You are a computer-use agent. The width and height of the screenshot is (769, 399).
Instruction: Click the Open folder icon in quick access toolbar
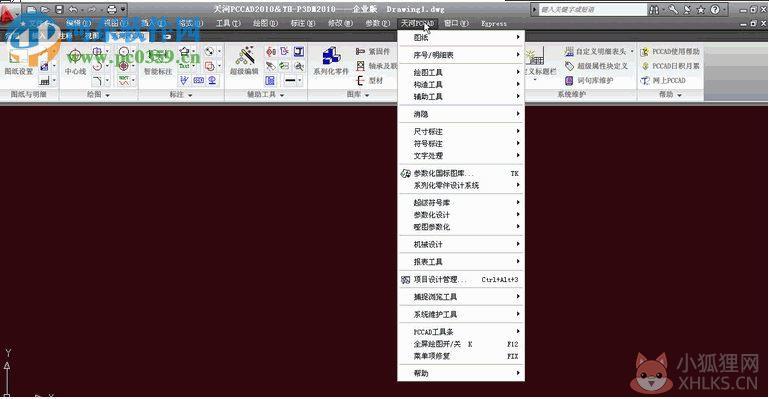[x=45, y=9]
